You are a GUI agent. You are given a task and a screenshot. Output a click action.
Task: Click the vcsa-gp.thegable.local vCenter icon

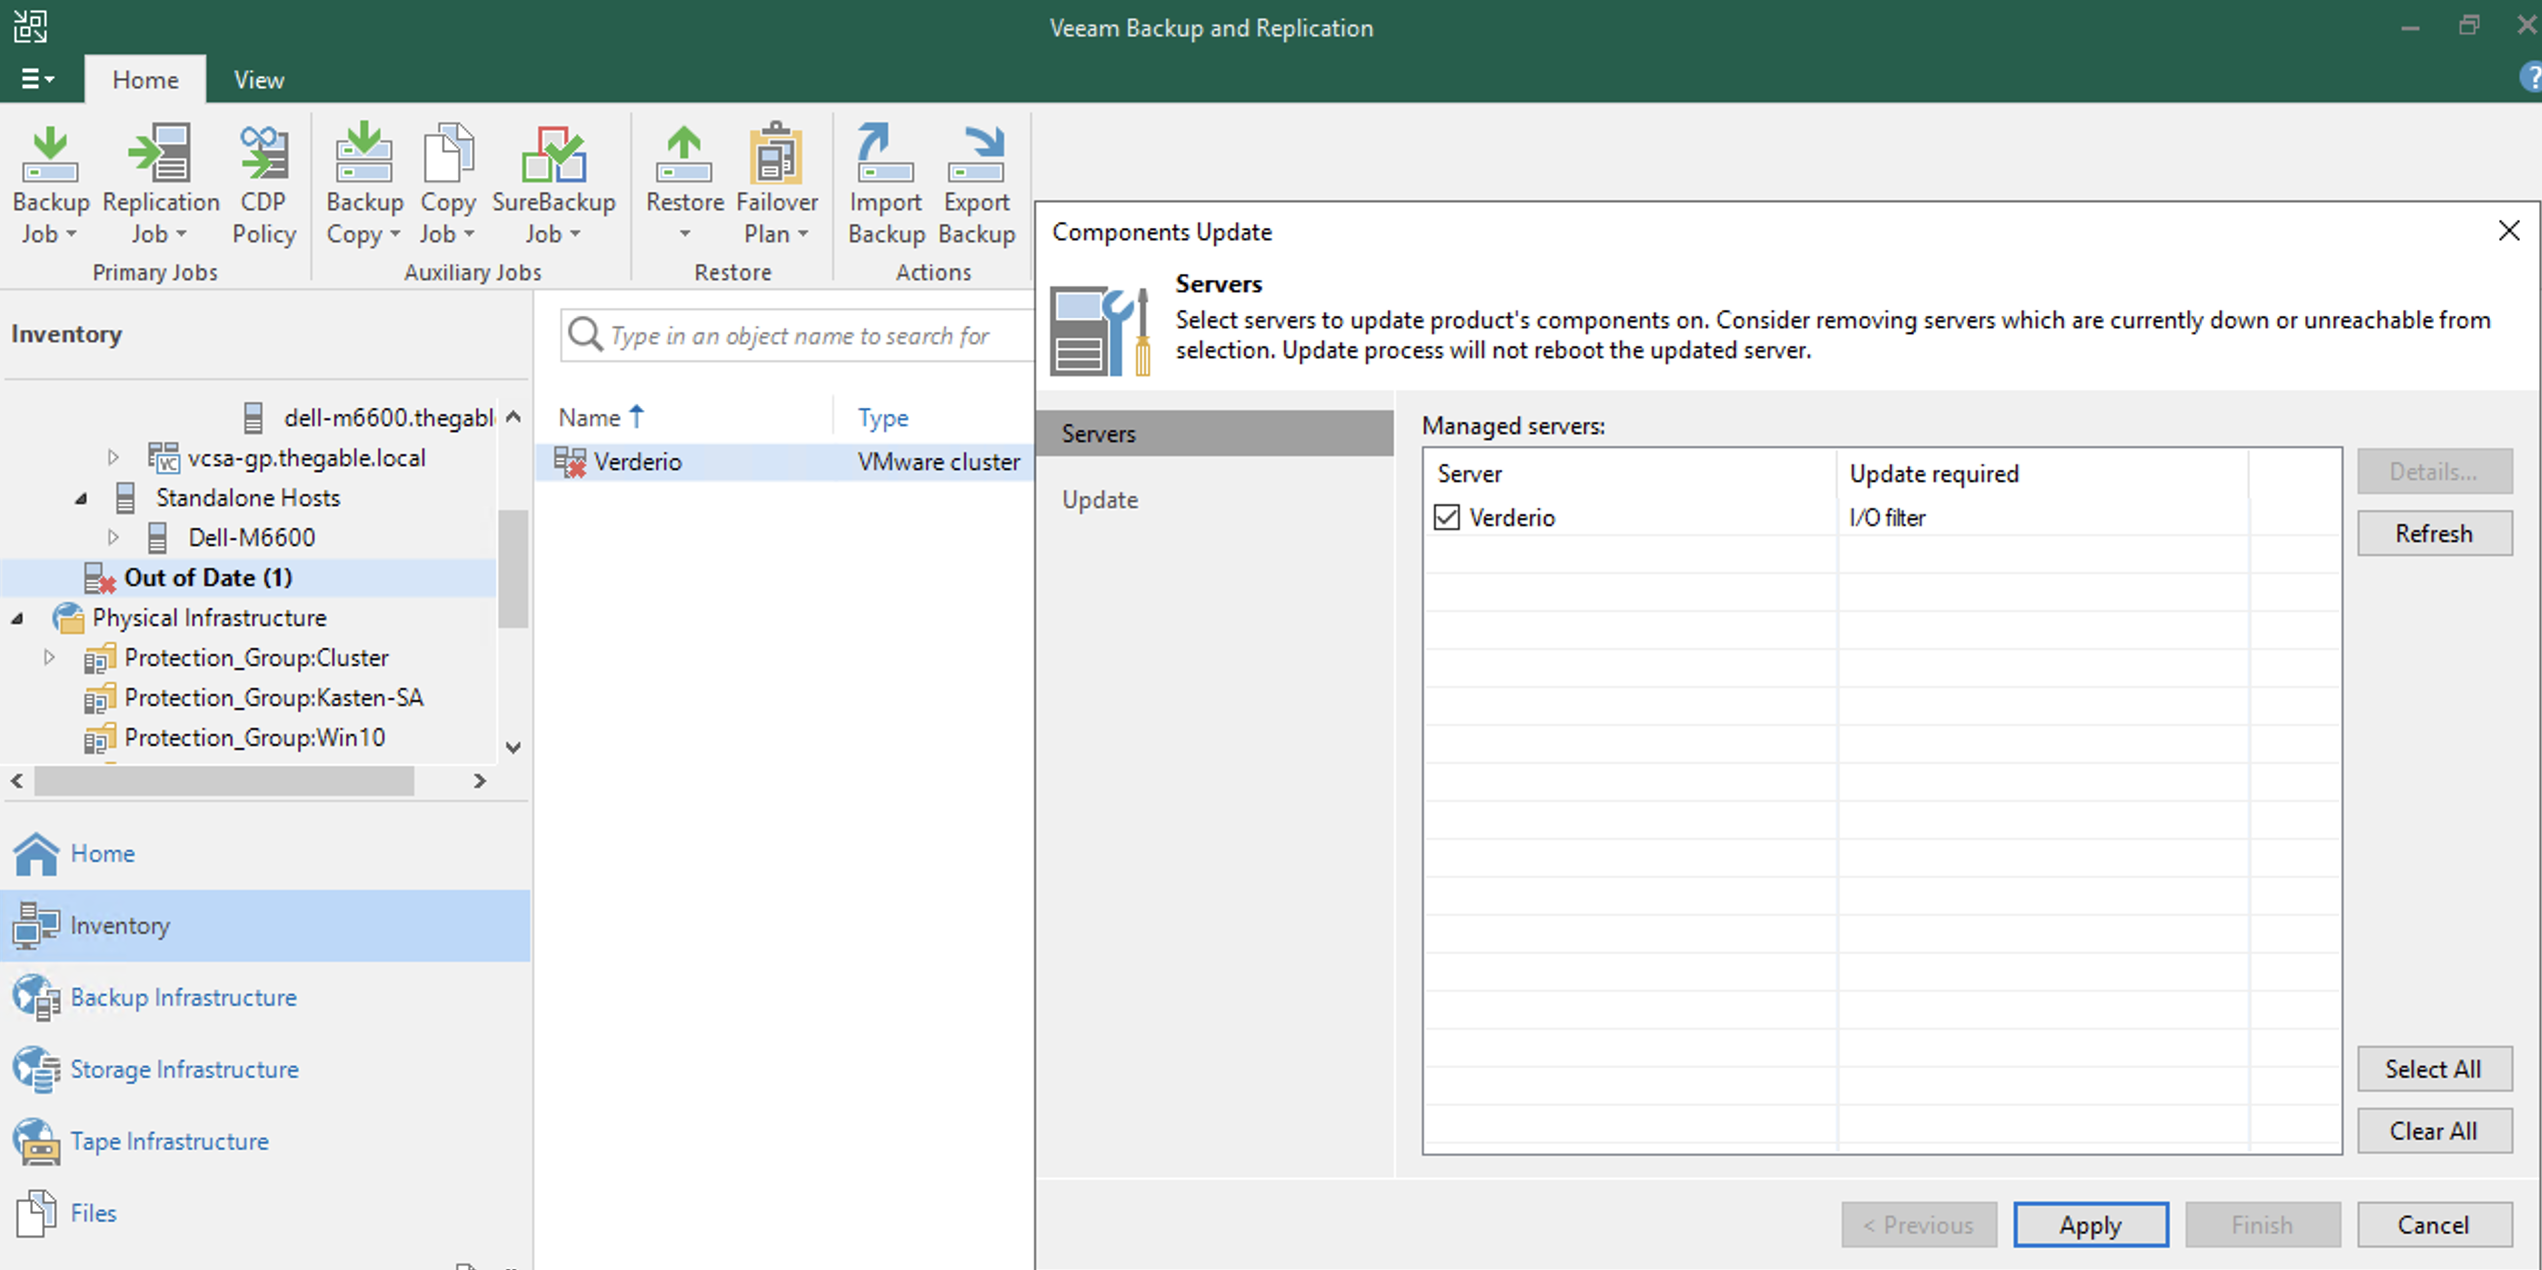[x=164, y=458]
